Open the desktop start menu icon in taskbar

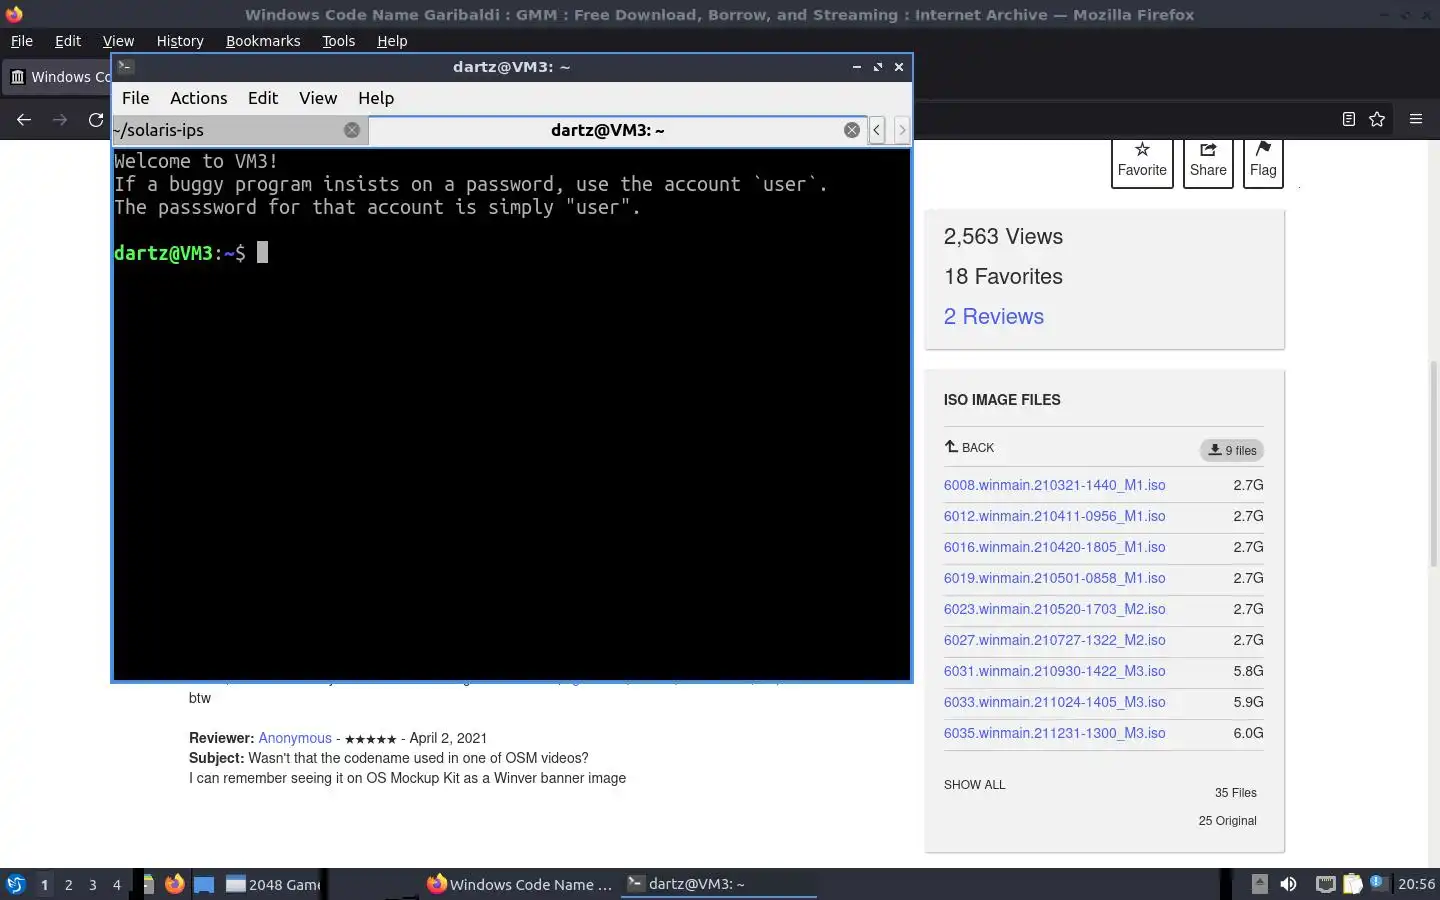[15, 884]
